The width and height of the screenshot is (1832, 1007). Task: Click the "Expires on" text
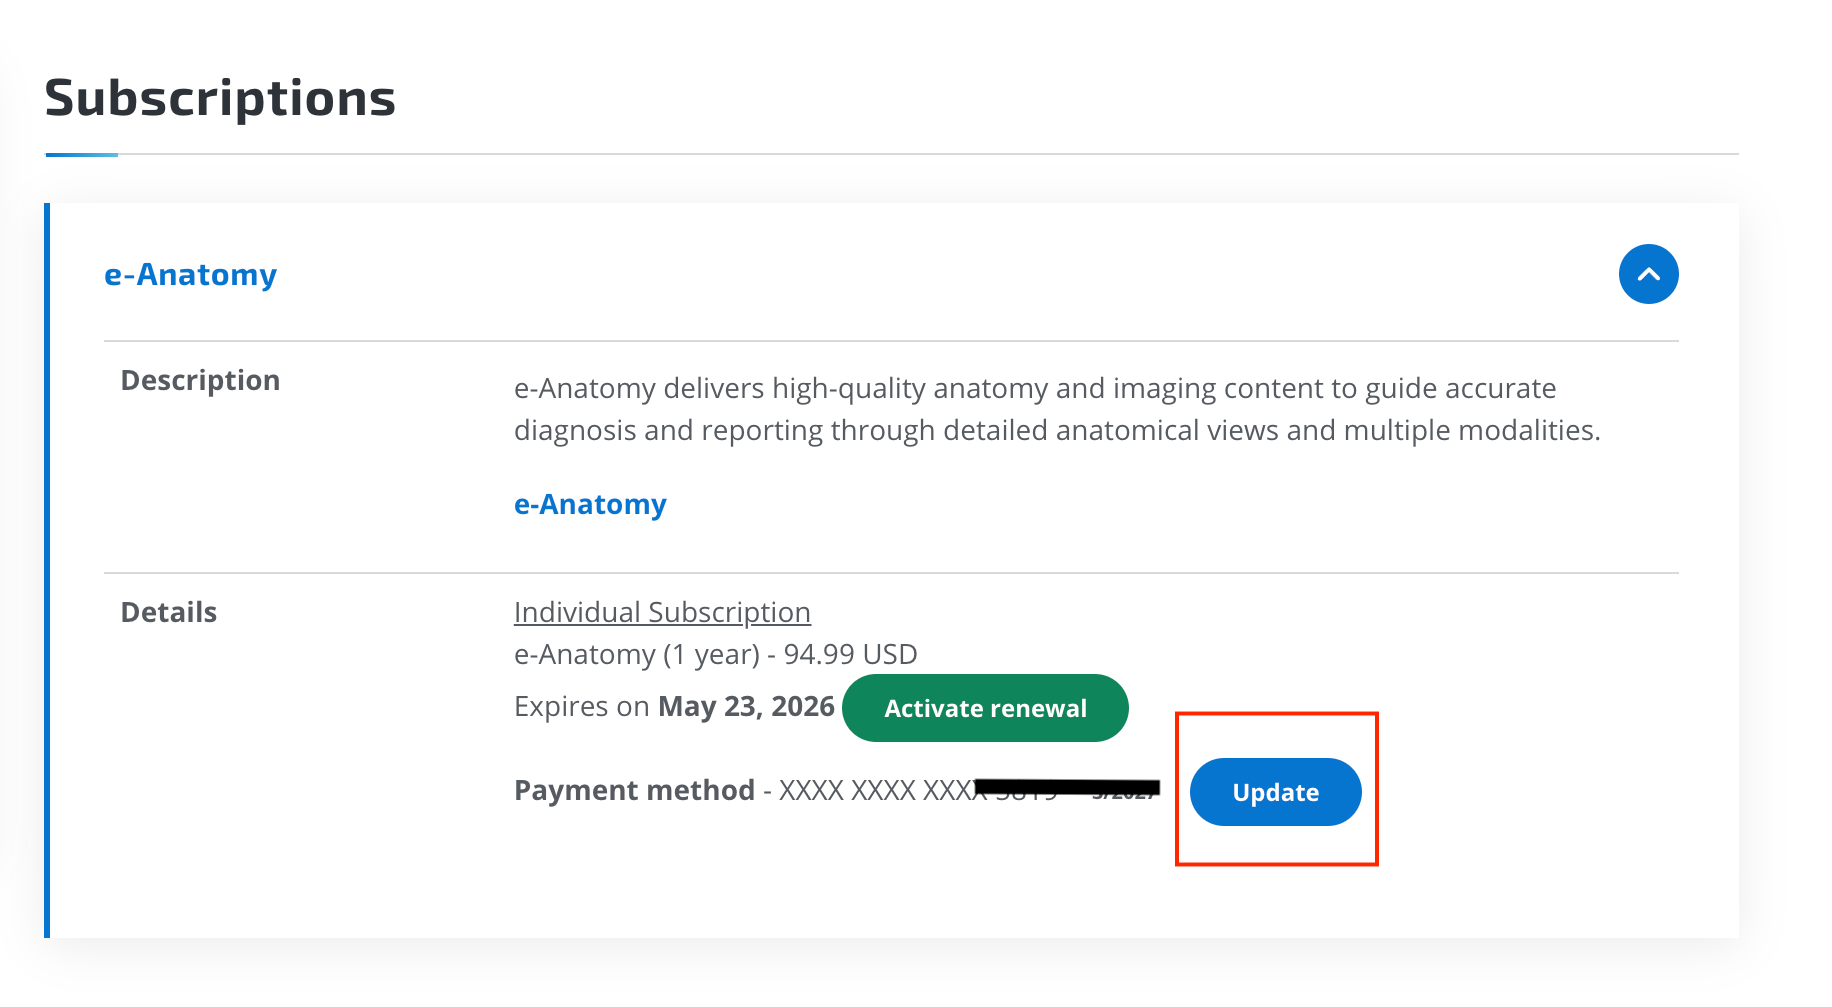[x=581, y=707]
